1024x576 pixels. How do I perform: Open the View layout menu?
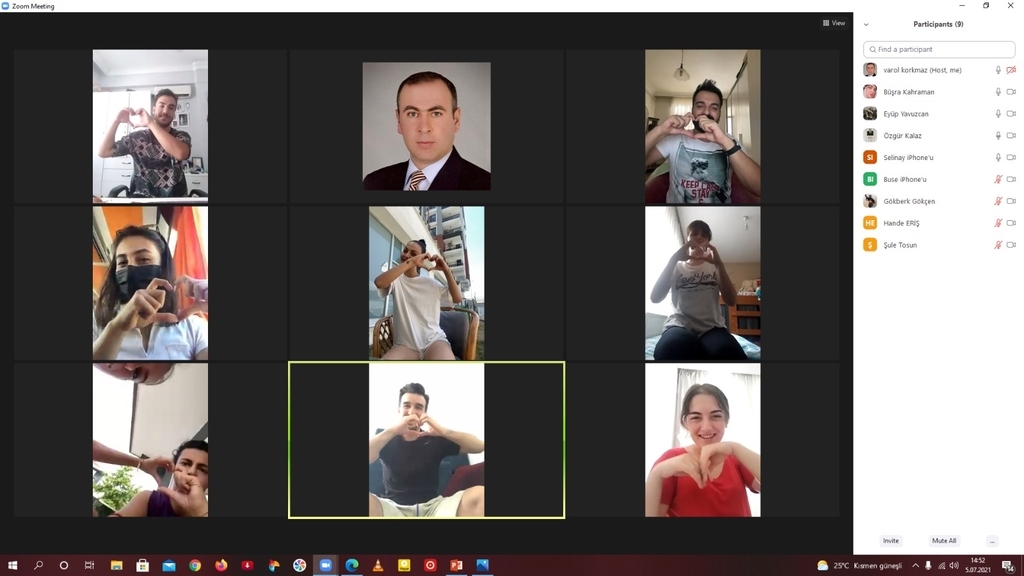[834, 23]
